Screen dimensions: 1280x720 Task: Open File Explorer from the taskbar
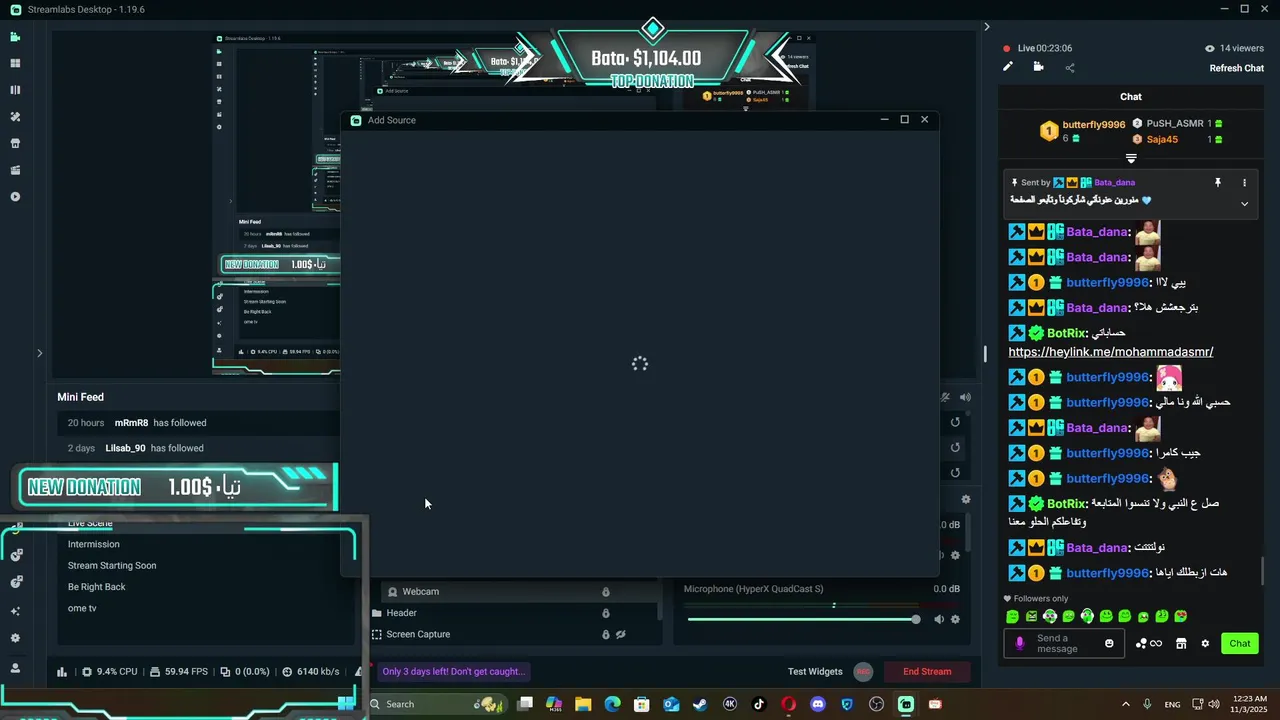pyautogui.click(x=583, y=704)
